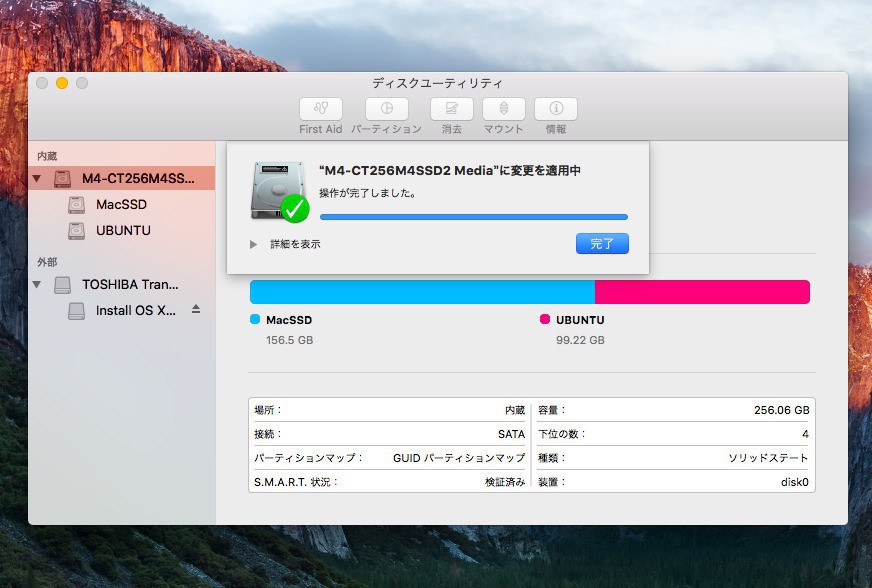The height and width of the screenshot is (588, 872).
Task: Click the TOSHIBA TransMemory drive icon
Action: (62, 285)
